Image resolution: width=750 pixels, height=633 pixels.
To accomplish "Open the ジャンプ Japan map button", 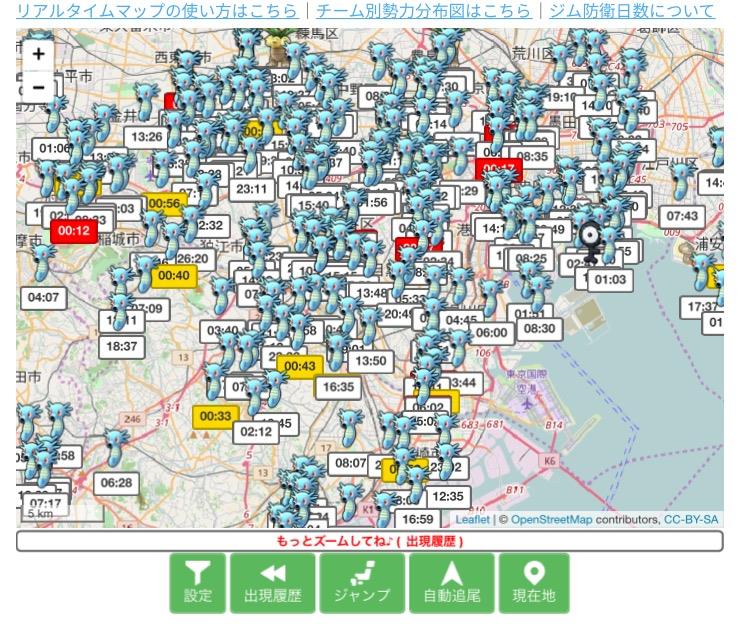I will coord(362,583).
